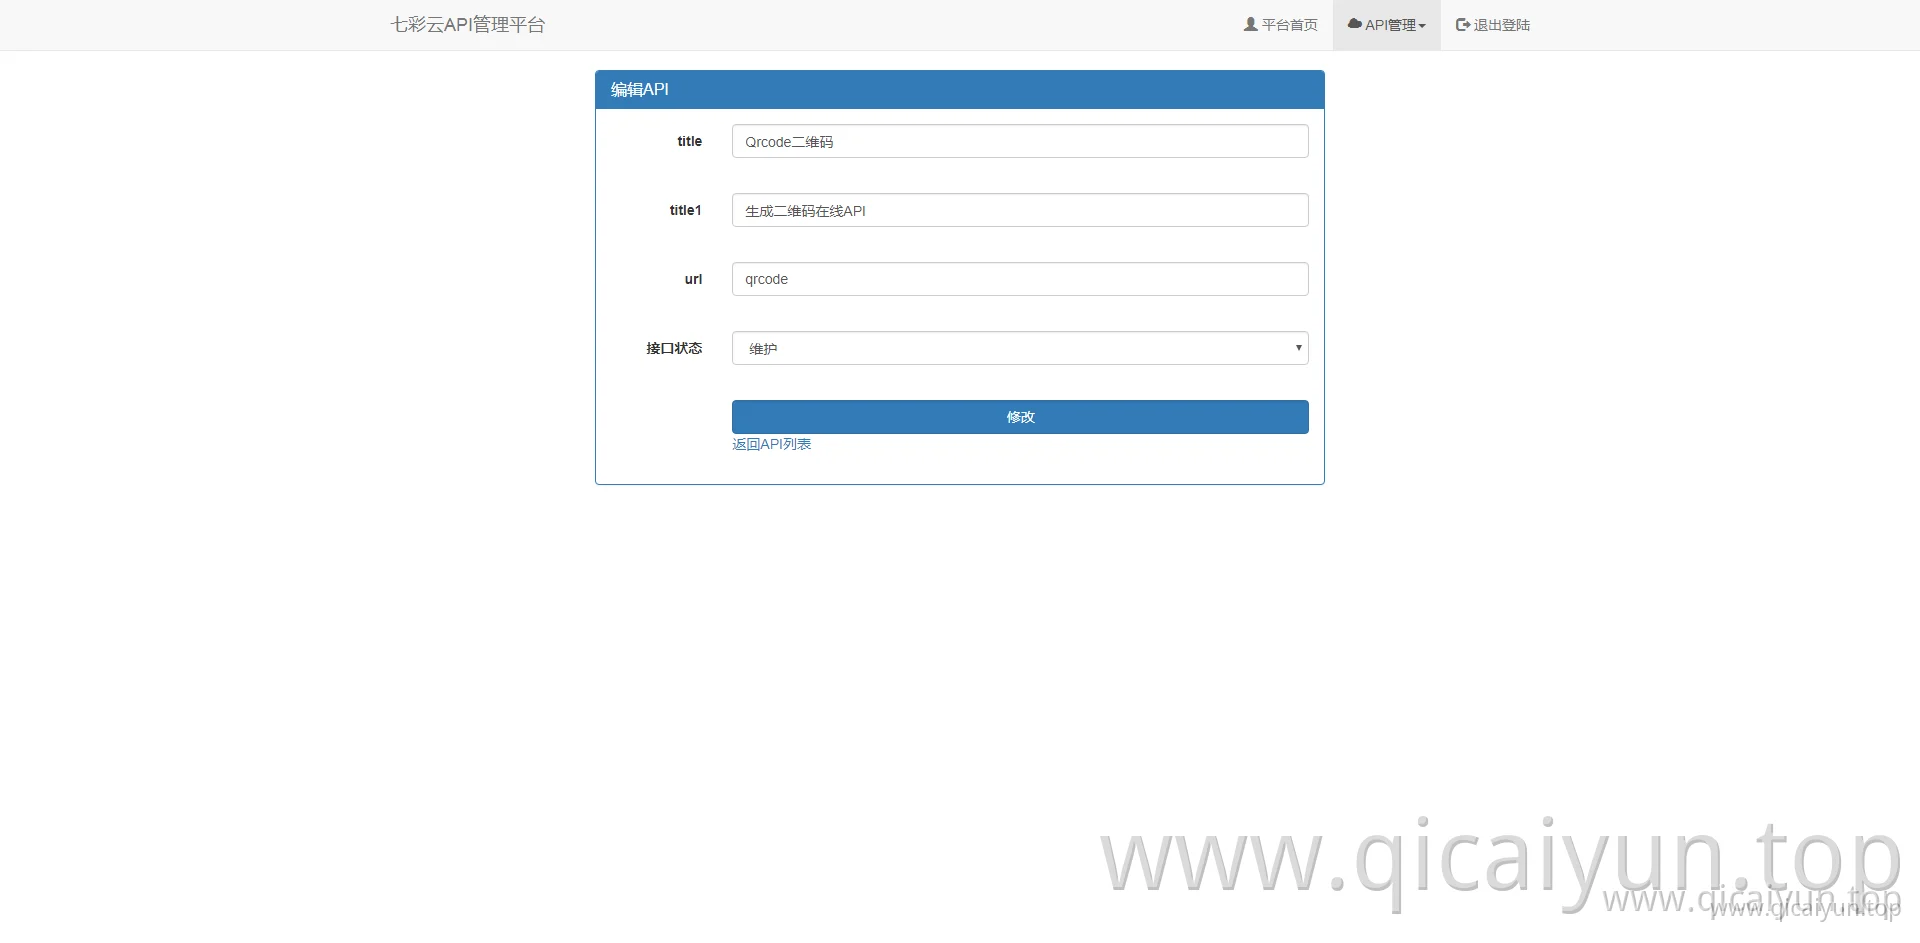The height and width of the screenshot is (943, 1920).
Task: Select 退出登陆 to sign out
Action: tap(1493, 25)
